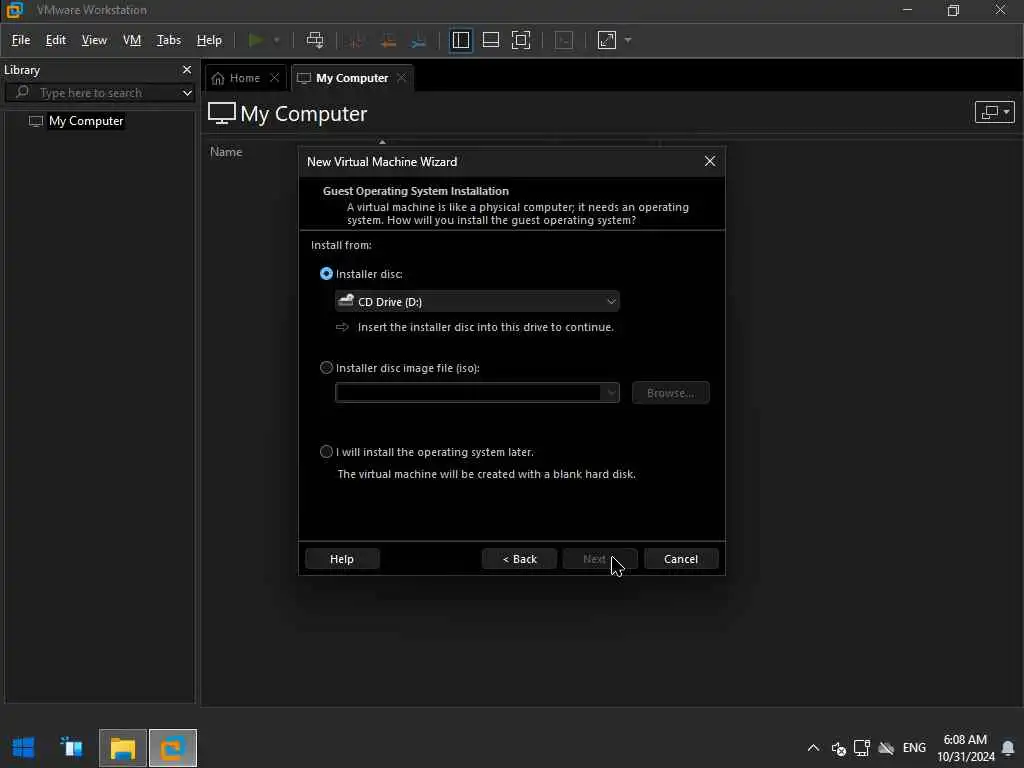The width and height of the screenshot is (1024, 768).
Task: Close the New Virtual Machine Wizard dialog
Action: coord(710,161)
